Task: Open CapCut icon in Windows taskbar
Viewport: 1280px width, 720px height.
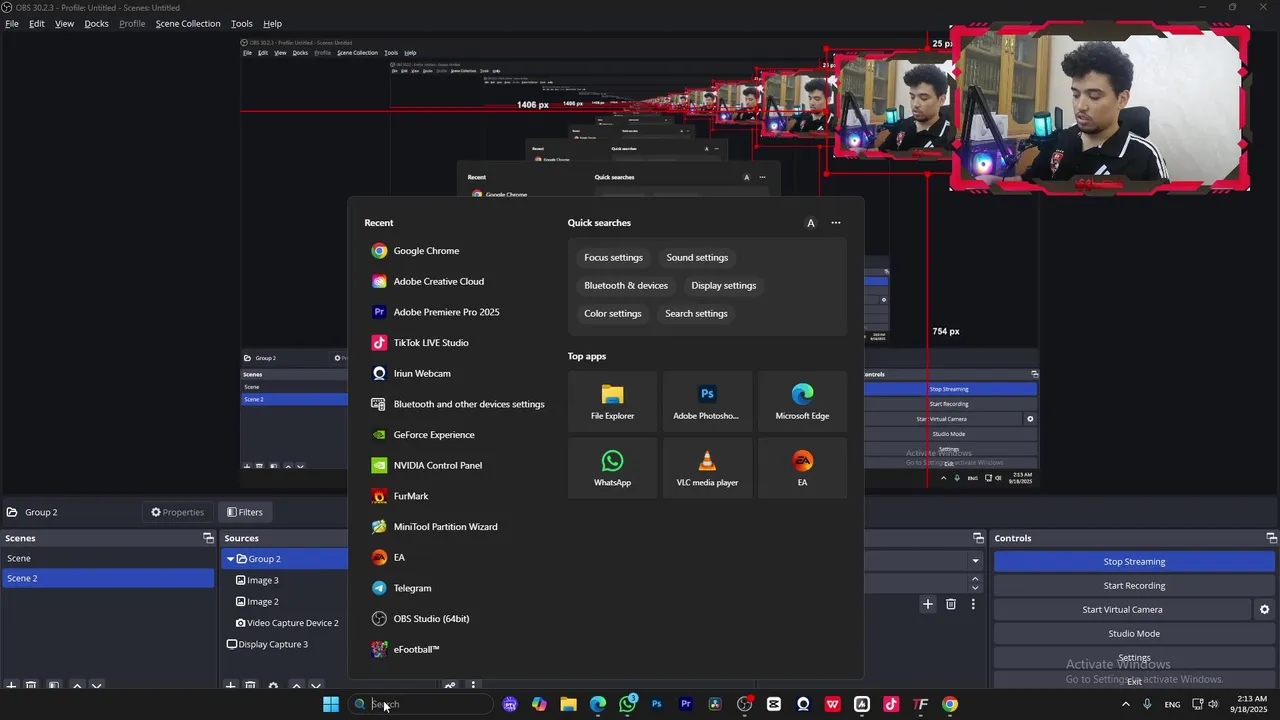Action: tap(774, 704)
